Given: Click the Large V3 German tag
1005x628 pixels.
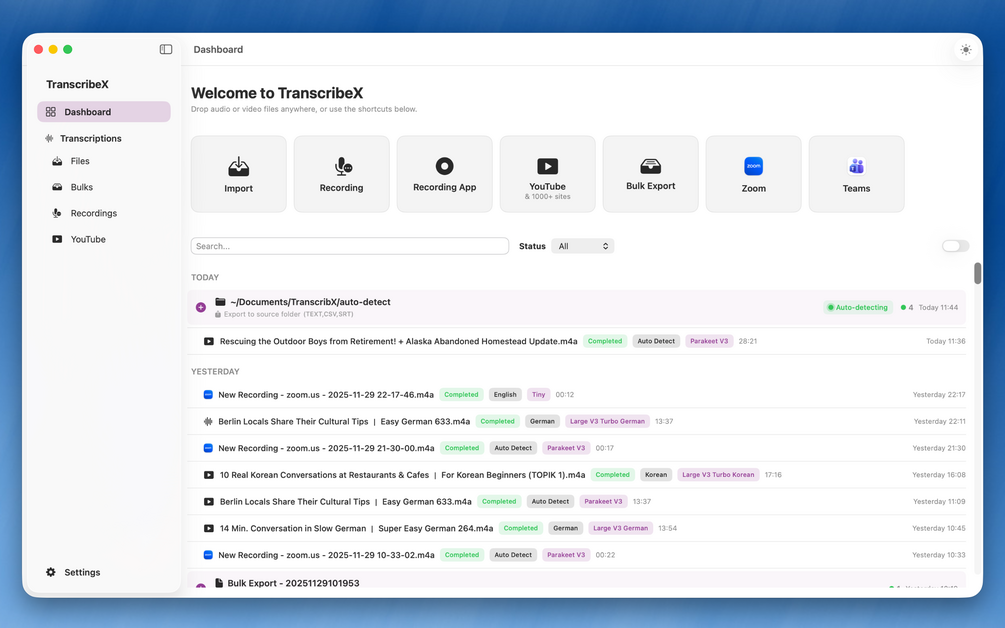Looking at the screenshot, I should (x=620, y=529).
